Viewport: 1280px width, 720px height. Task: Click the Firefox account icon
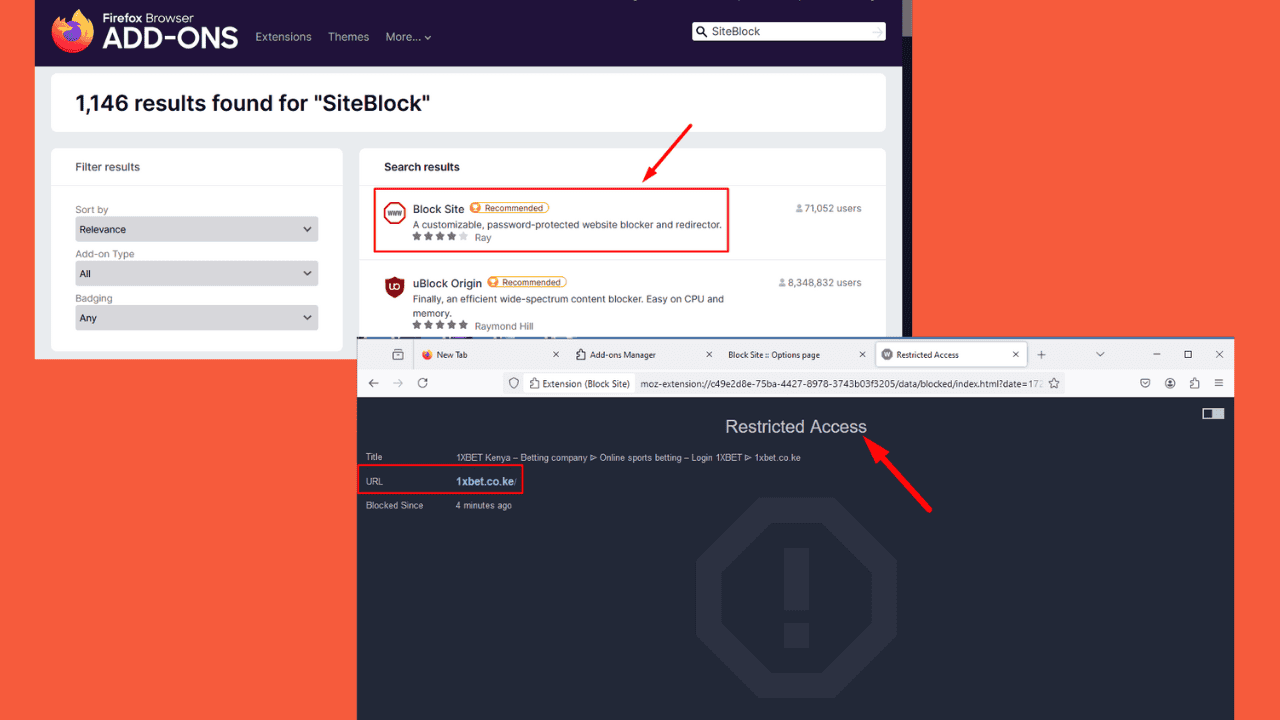point(1170,383)
